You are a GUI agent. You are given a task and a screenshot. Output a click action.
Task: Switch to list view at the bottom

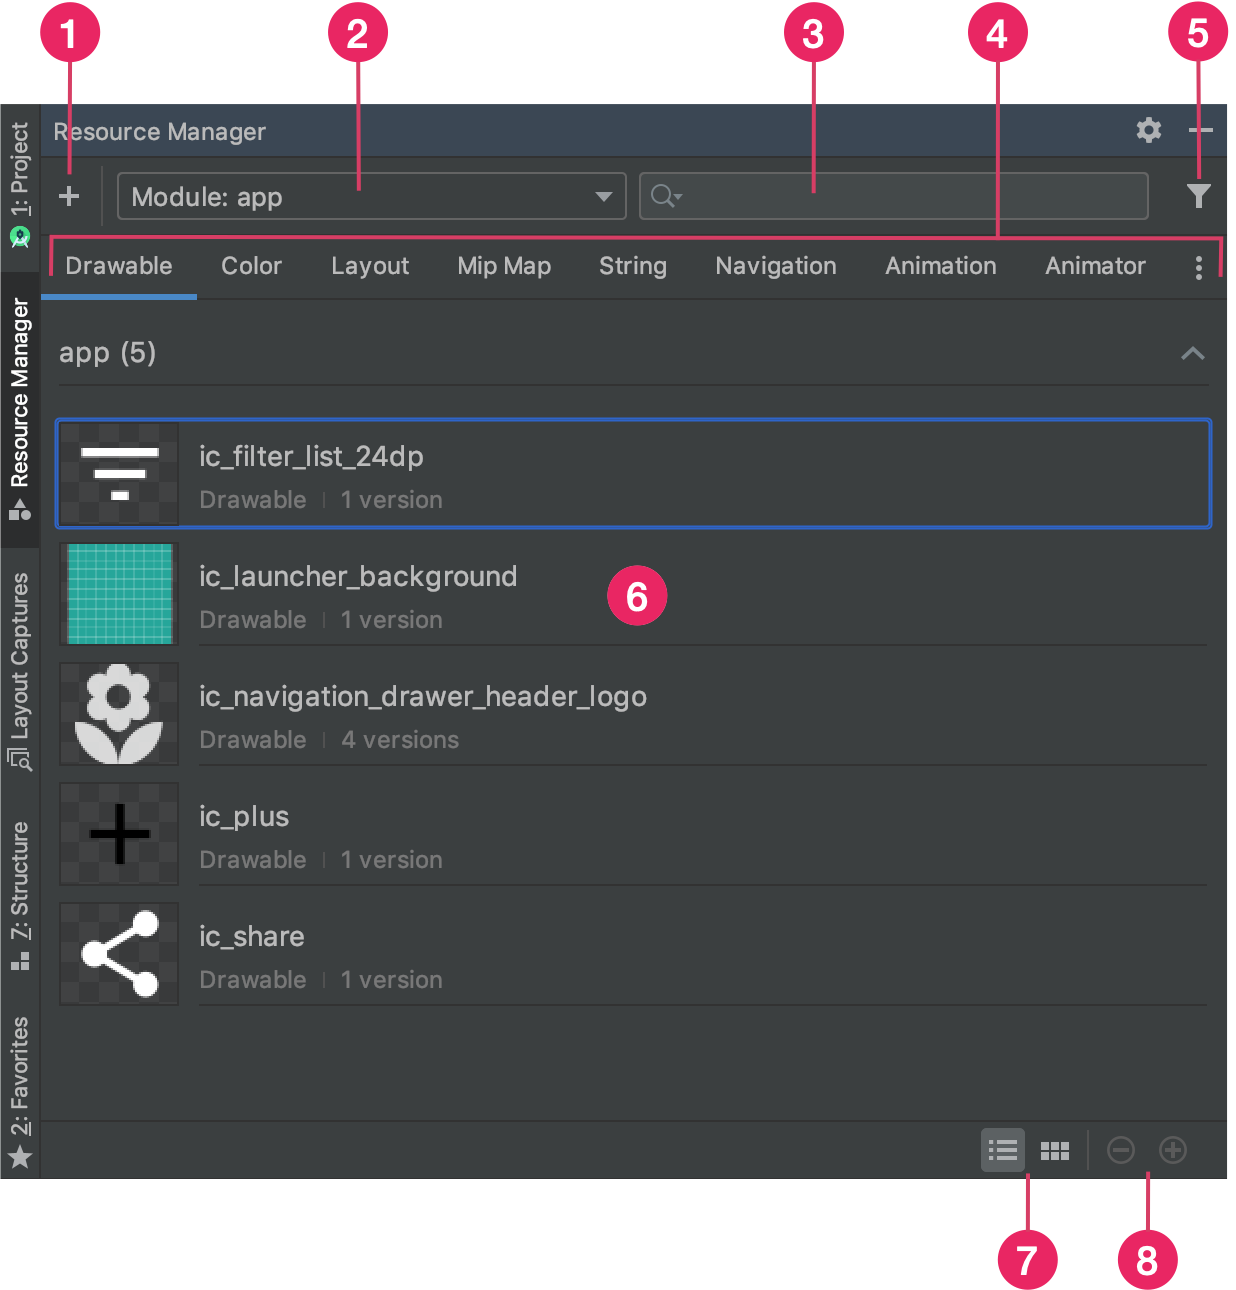(x=1003, y=1150)
